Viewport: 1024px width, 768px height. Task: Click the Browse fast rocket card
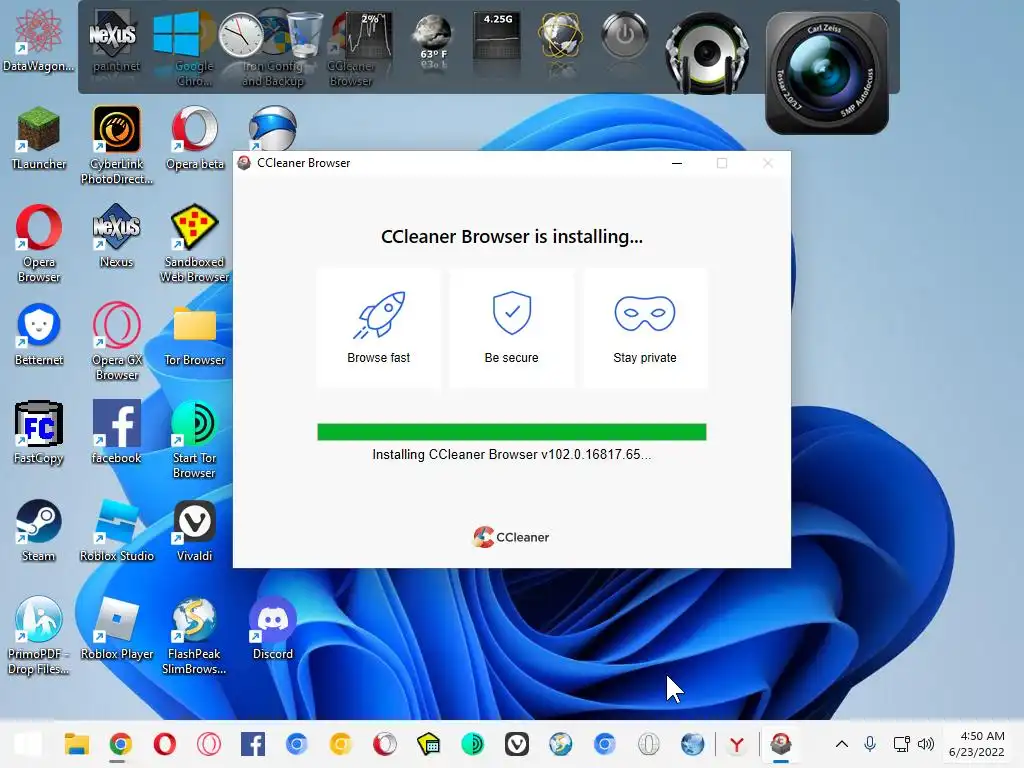coord(378,328)
